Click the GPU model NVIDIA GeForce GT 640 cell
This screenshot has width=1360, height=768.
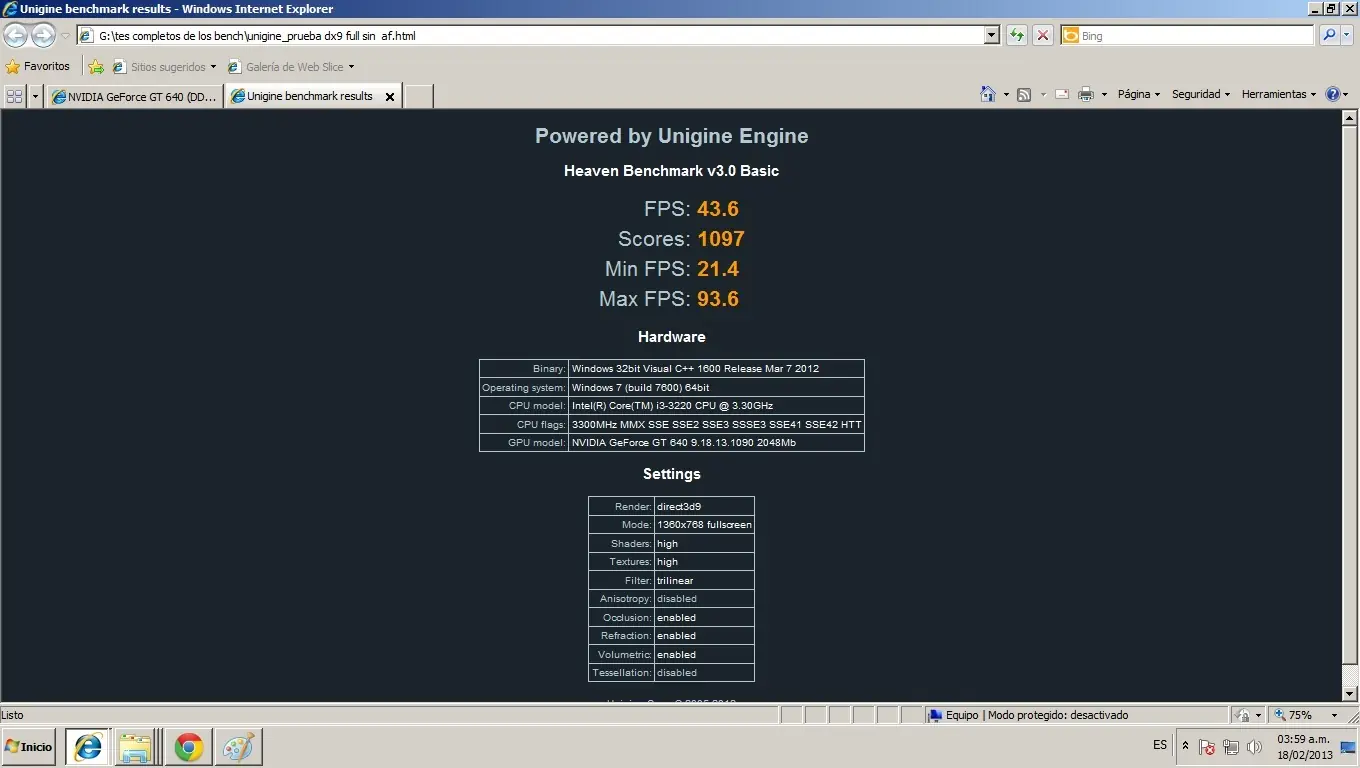point(716,443)
